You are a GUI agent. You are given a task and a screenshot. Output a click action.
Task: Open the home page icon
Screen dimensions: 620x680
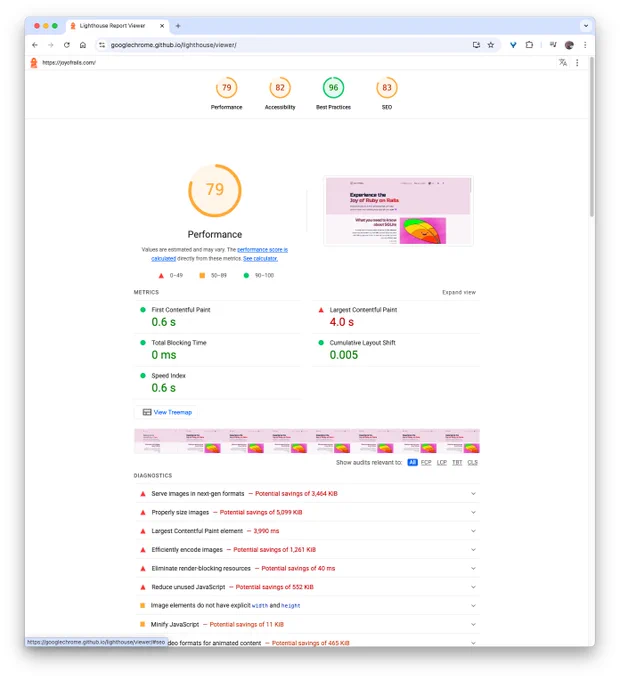83,45
